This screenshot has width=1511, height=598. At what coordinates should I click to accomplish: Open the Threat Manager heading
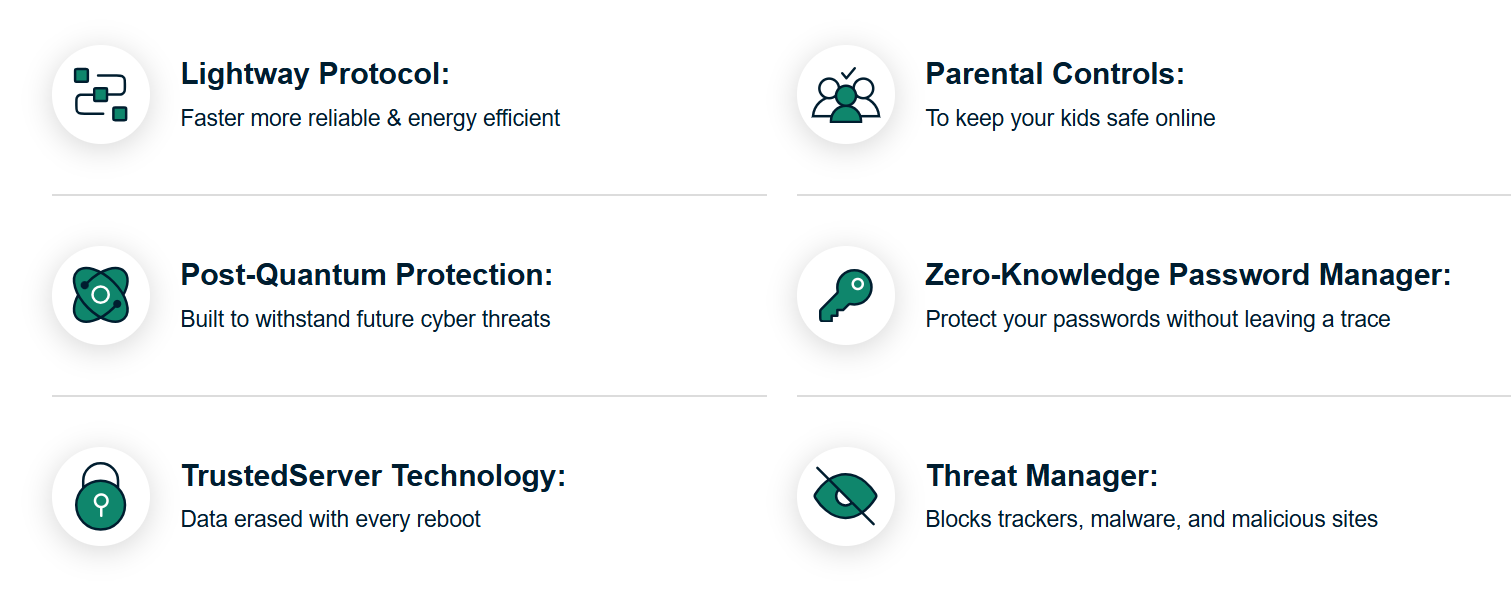[x=1041, y=476]
